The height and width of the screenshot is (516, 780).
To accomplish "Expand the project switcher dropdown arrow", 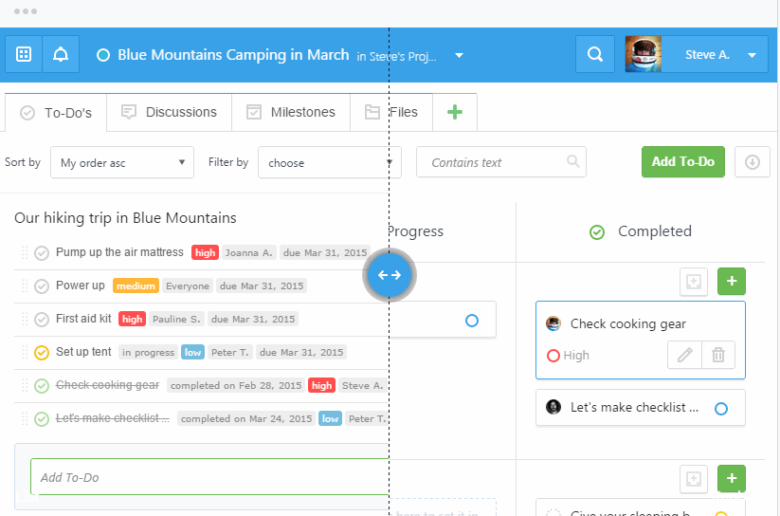I will (459, 55).
